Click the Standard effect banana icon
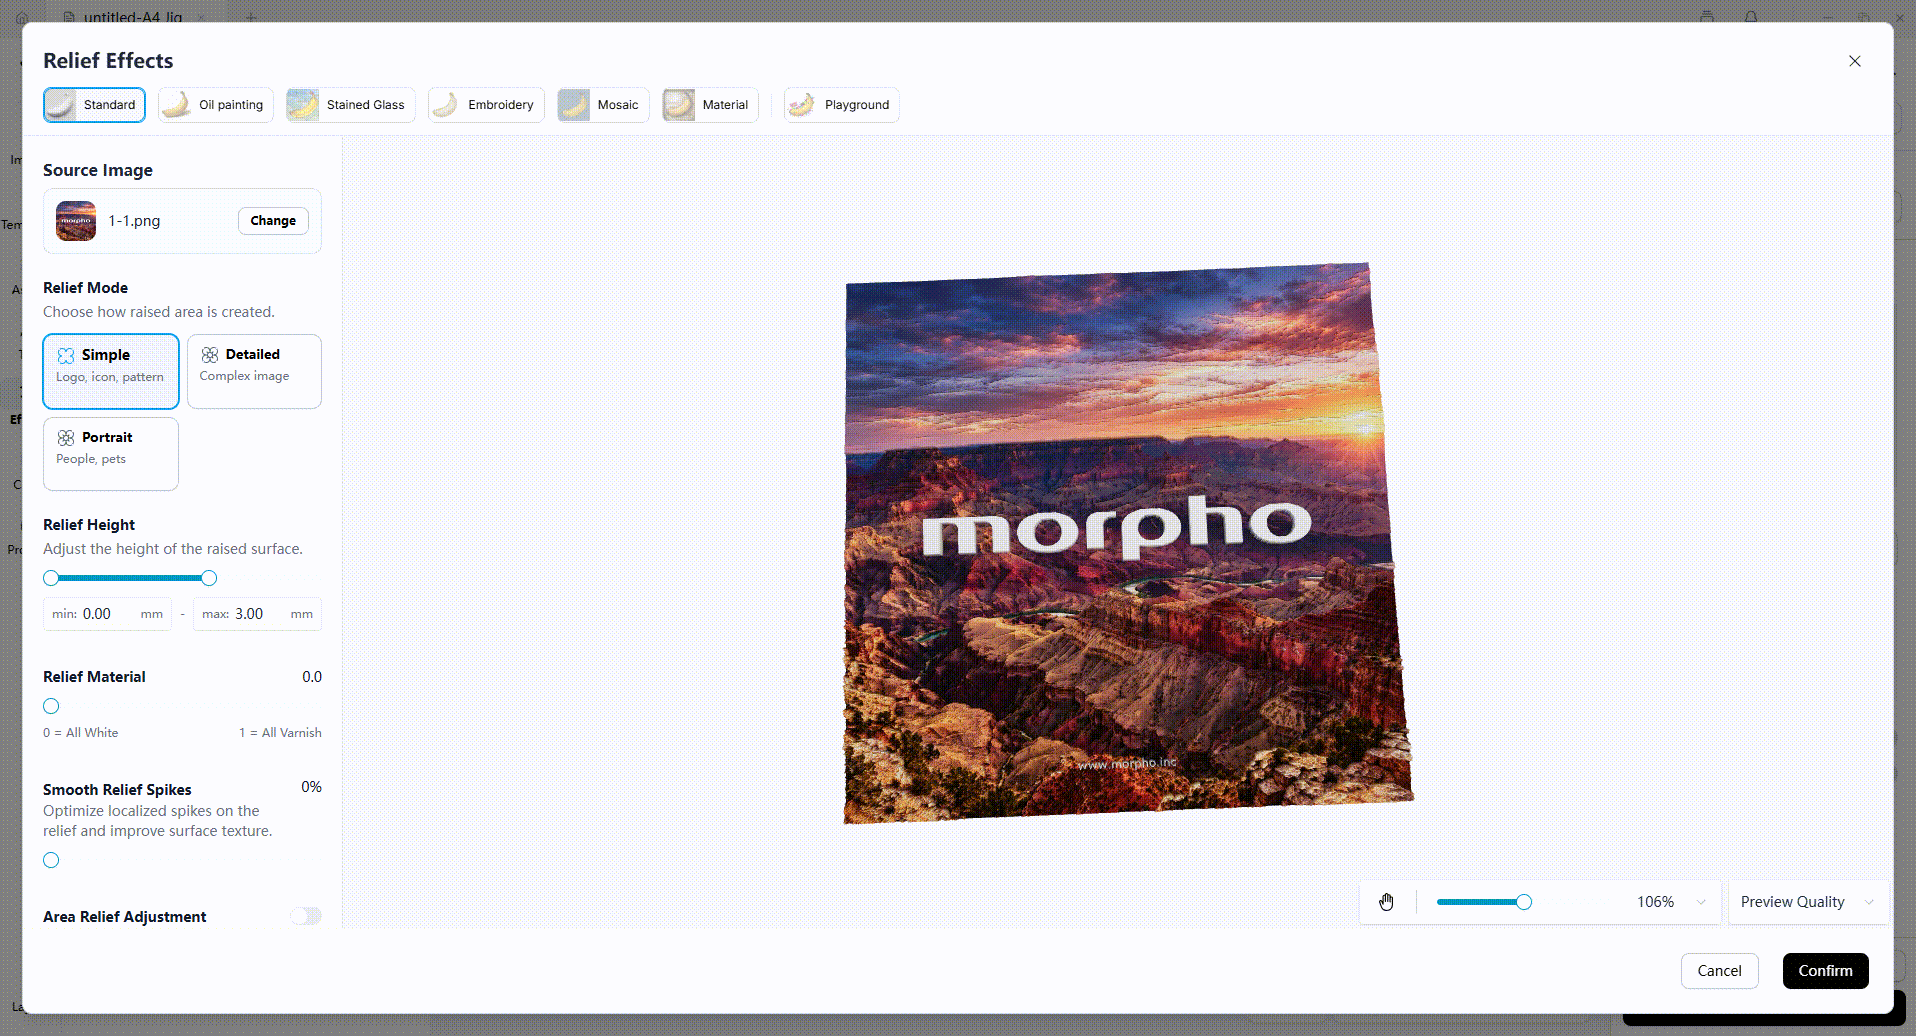1916x1036 pixels. 61,105
